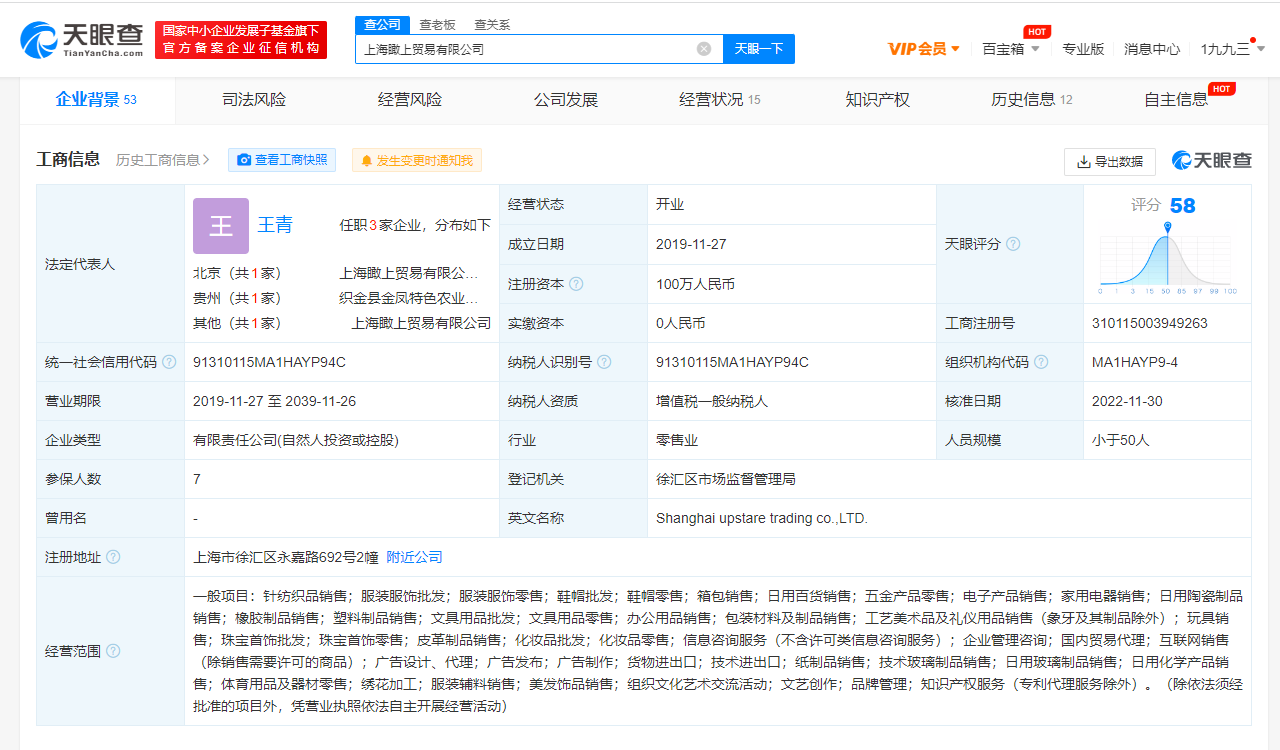Open the 司法风险 section tab

point(253,100)
